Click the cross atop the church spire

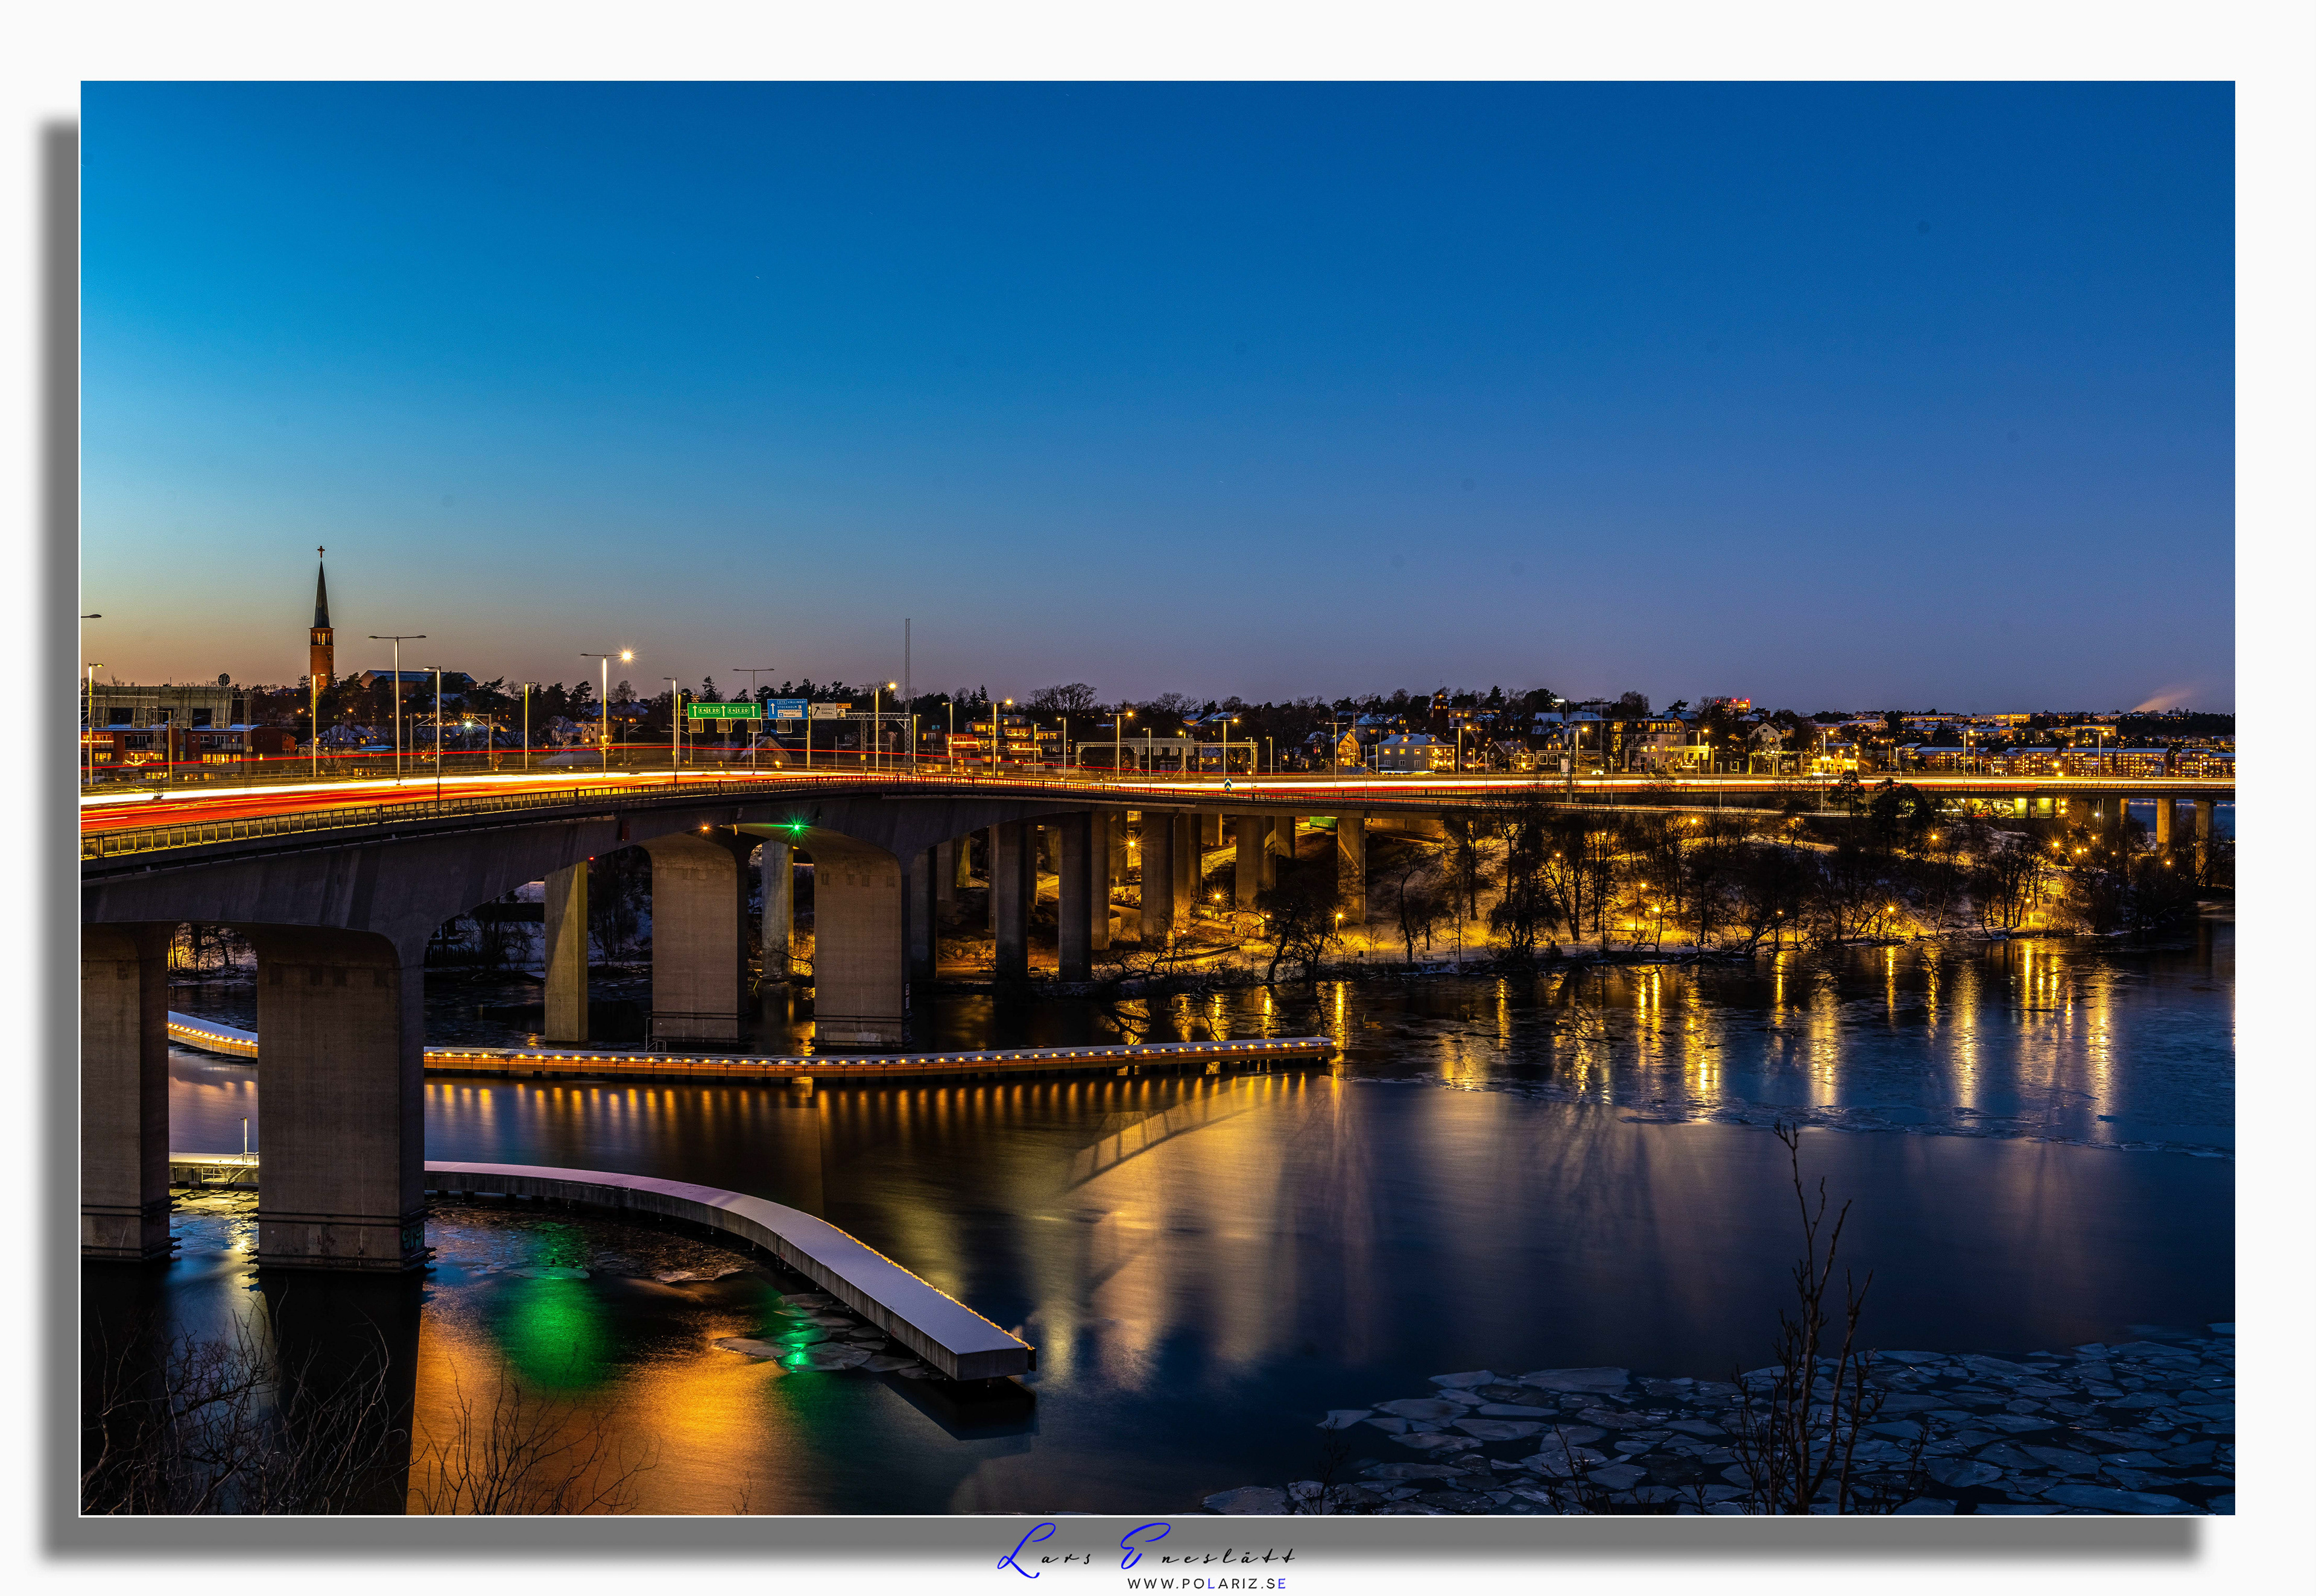click(x=321, y=551)
